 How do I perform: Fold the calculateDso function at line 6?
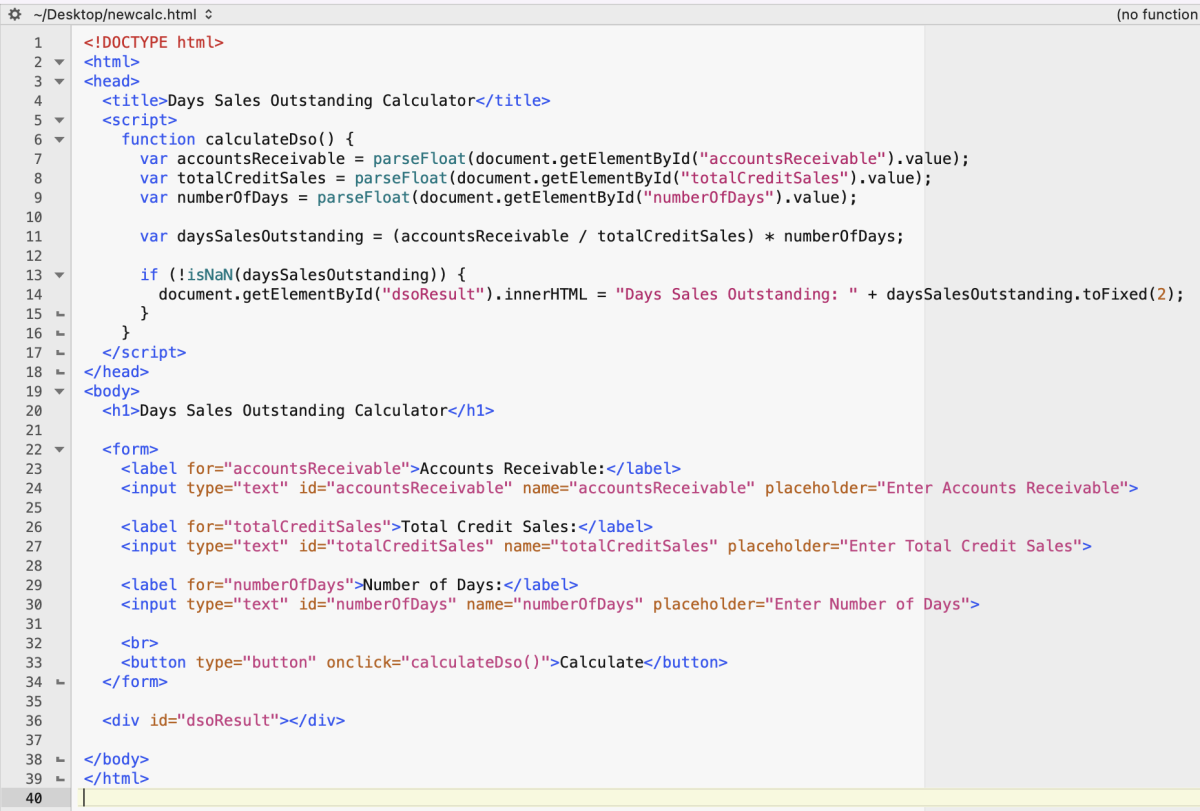59,140
